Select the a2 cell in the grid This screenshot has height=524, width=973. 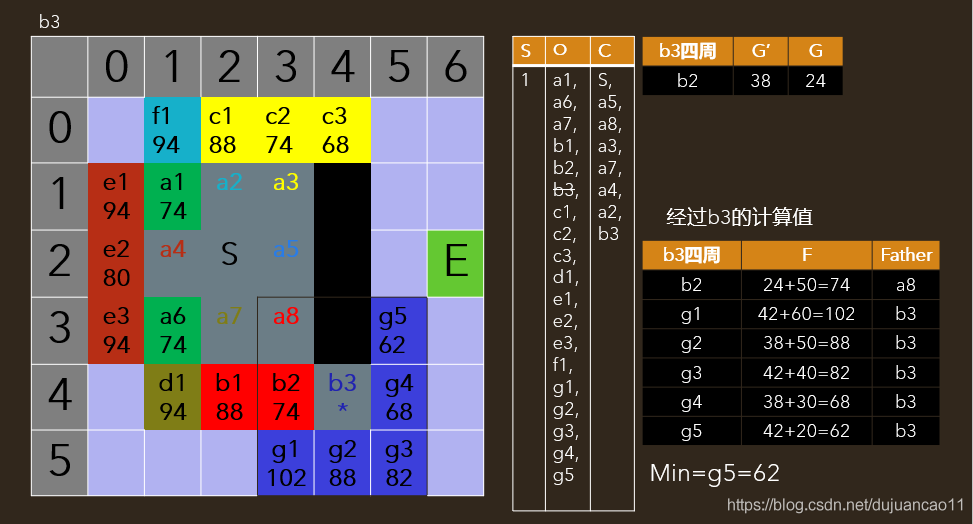coord(229,196)
